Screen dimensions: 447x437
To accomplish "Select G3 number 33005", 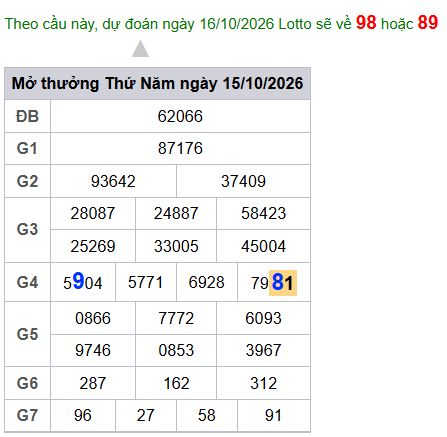I will (x=176, y=246).
